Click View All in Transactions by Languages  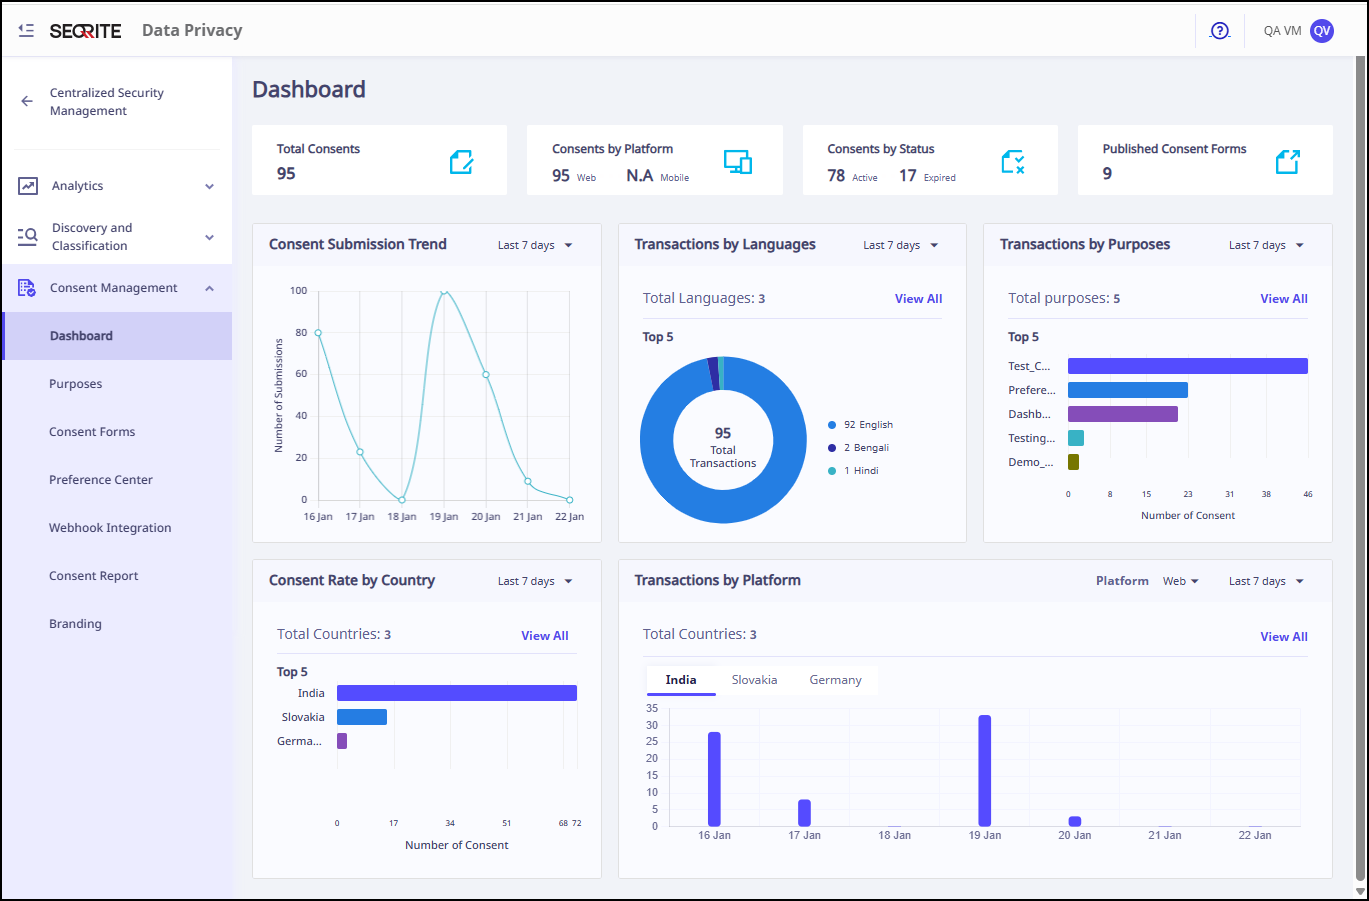tap(918, 299)
